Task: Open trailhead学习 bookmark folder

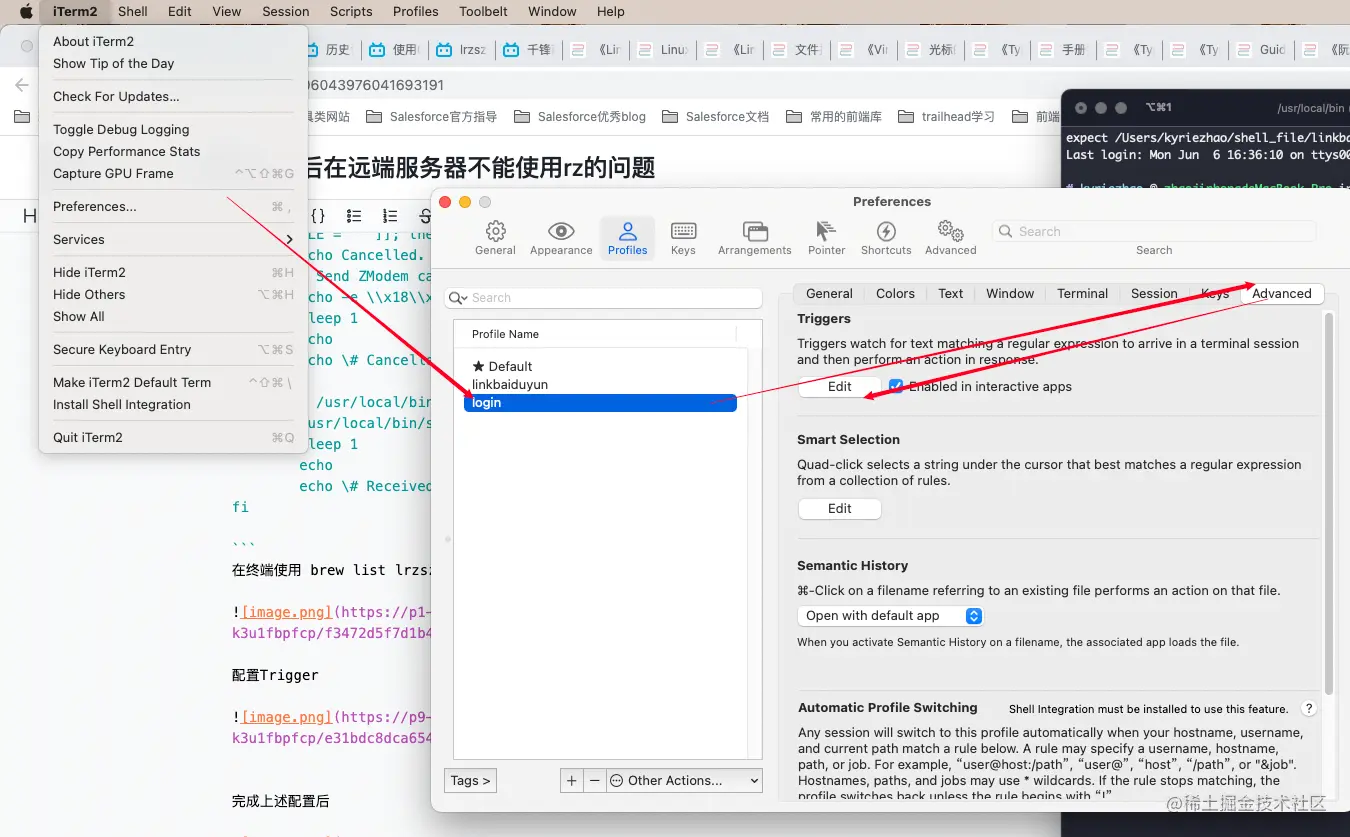Action: click(x=947, y=117)
